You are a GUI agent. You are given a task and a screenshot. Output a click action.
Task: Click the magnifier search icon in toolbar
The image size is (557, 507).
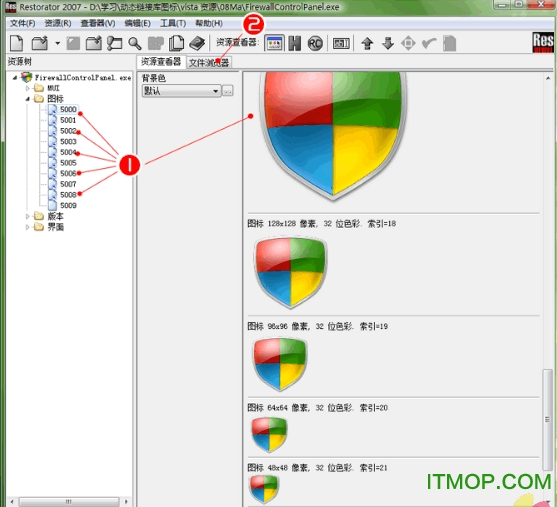point(135,44)
